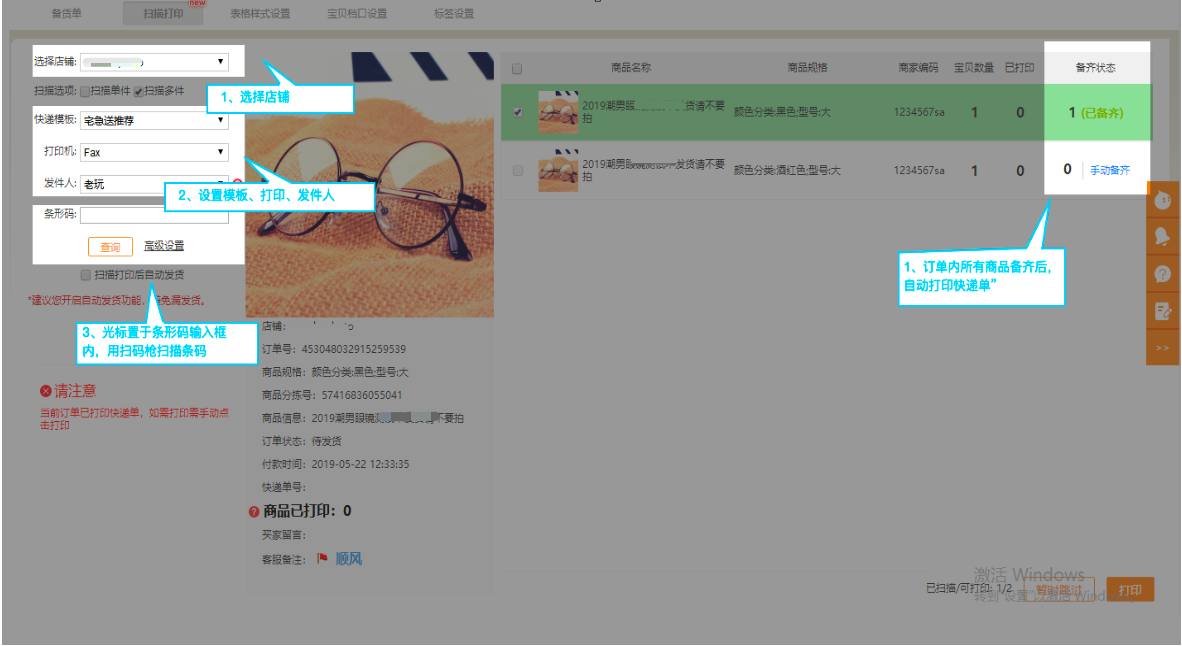The image size is (1182, 646).
Task: Open the 选择店铺 dropdown
Action: 154,62
